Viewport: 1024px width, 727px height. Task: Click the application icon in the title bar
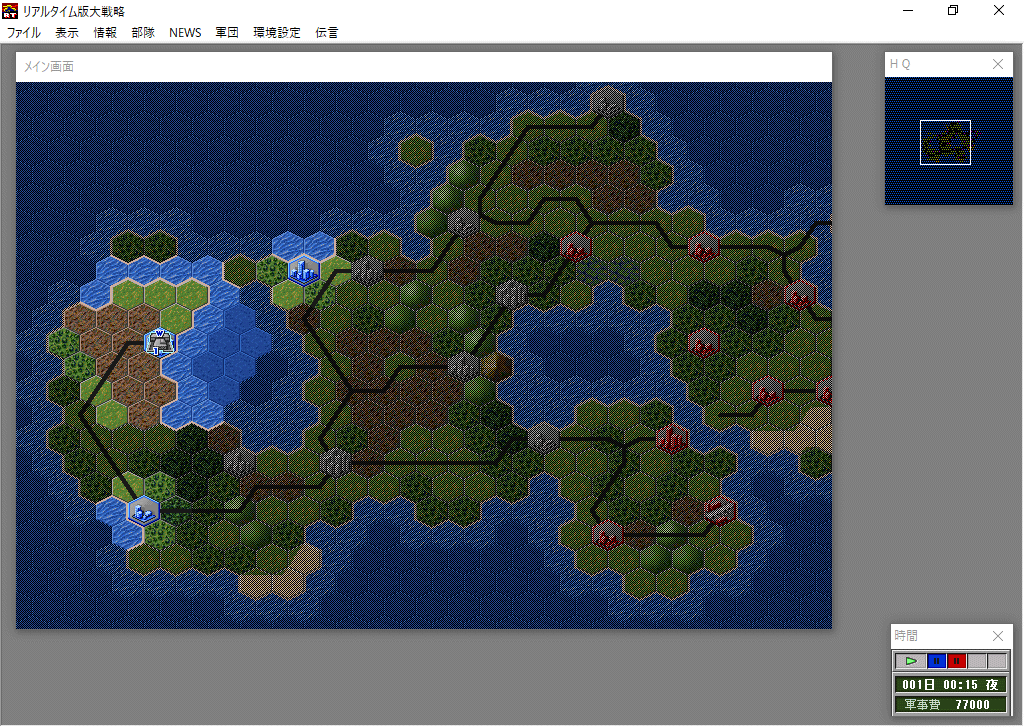pyautogui.click(x=11, y=11)
